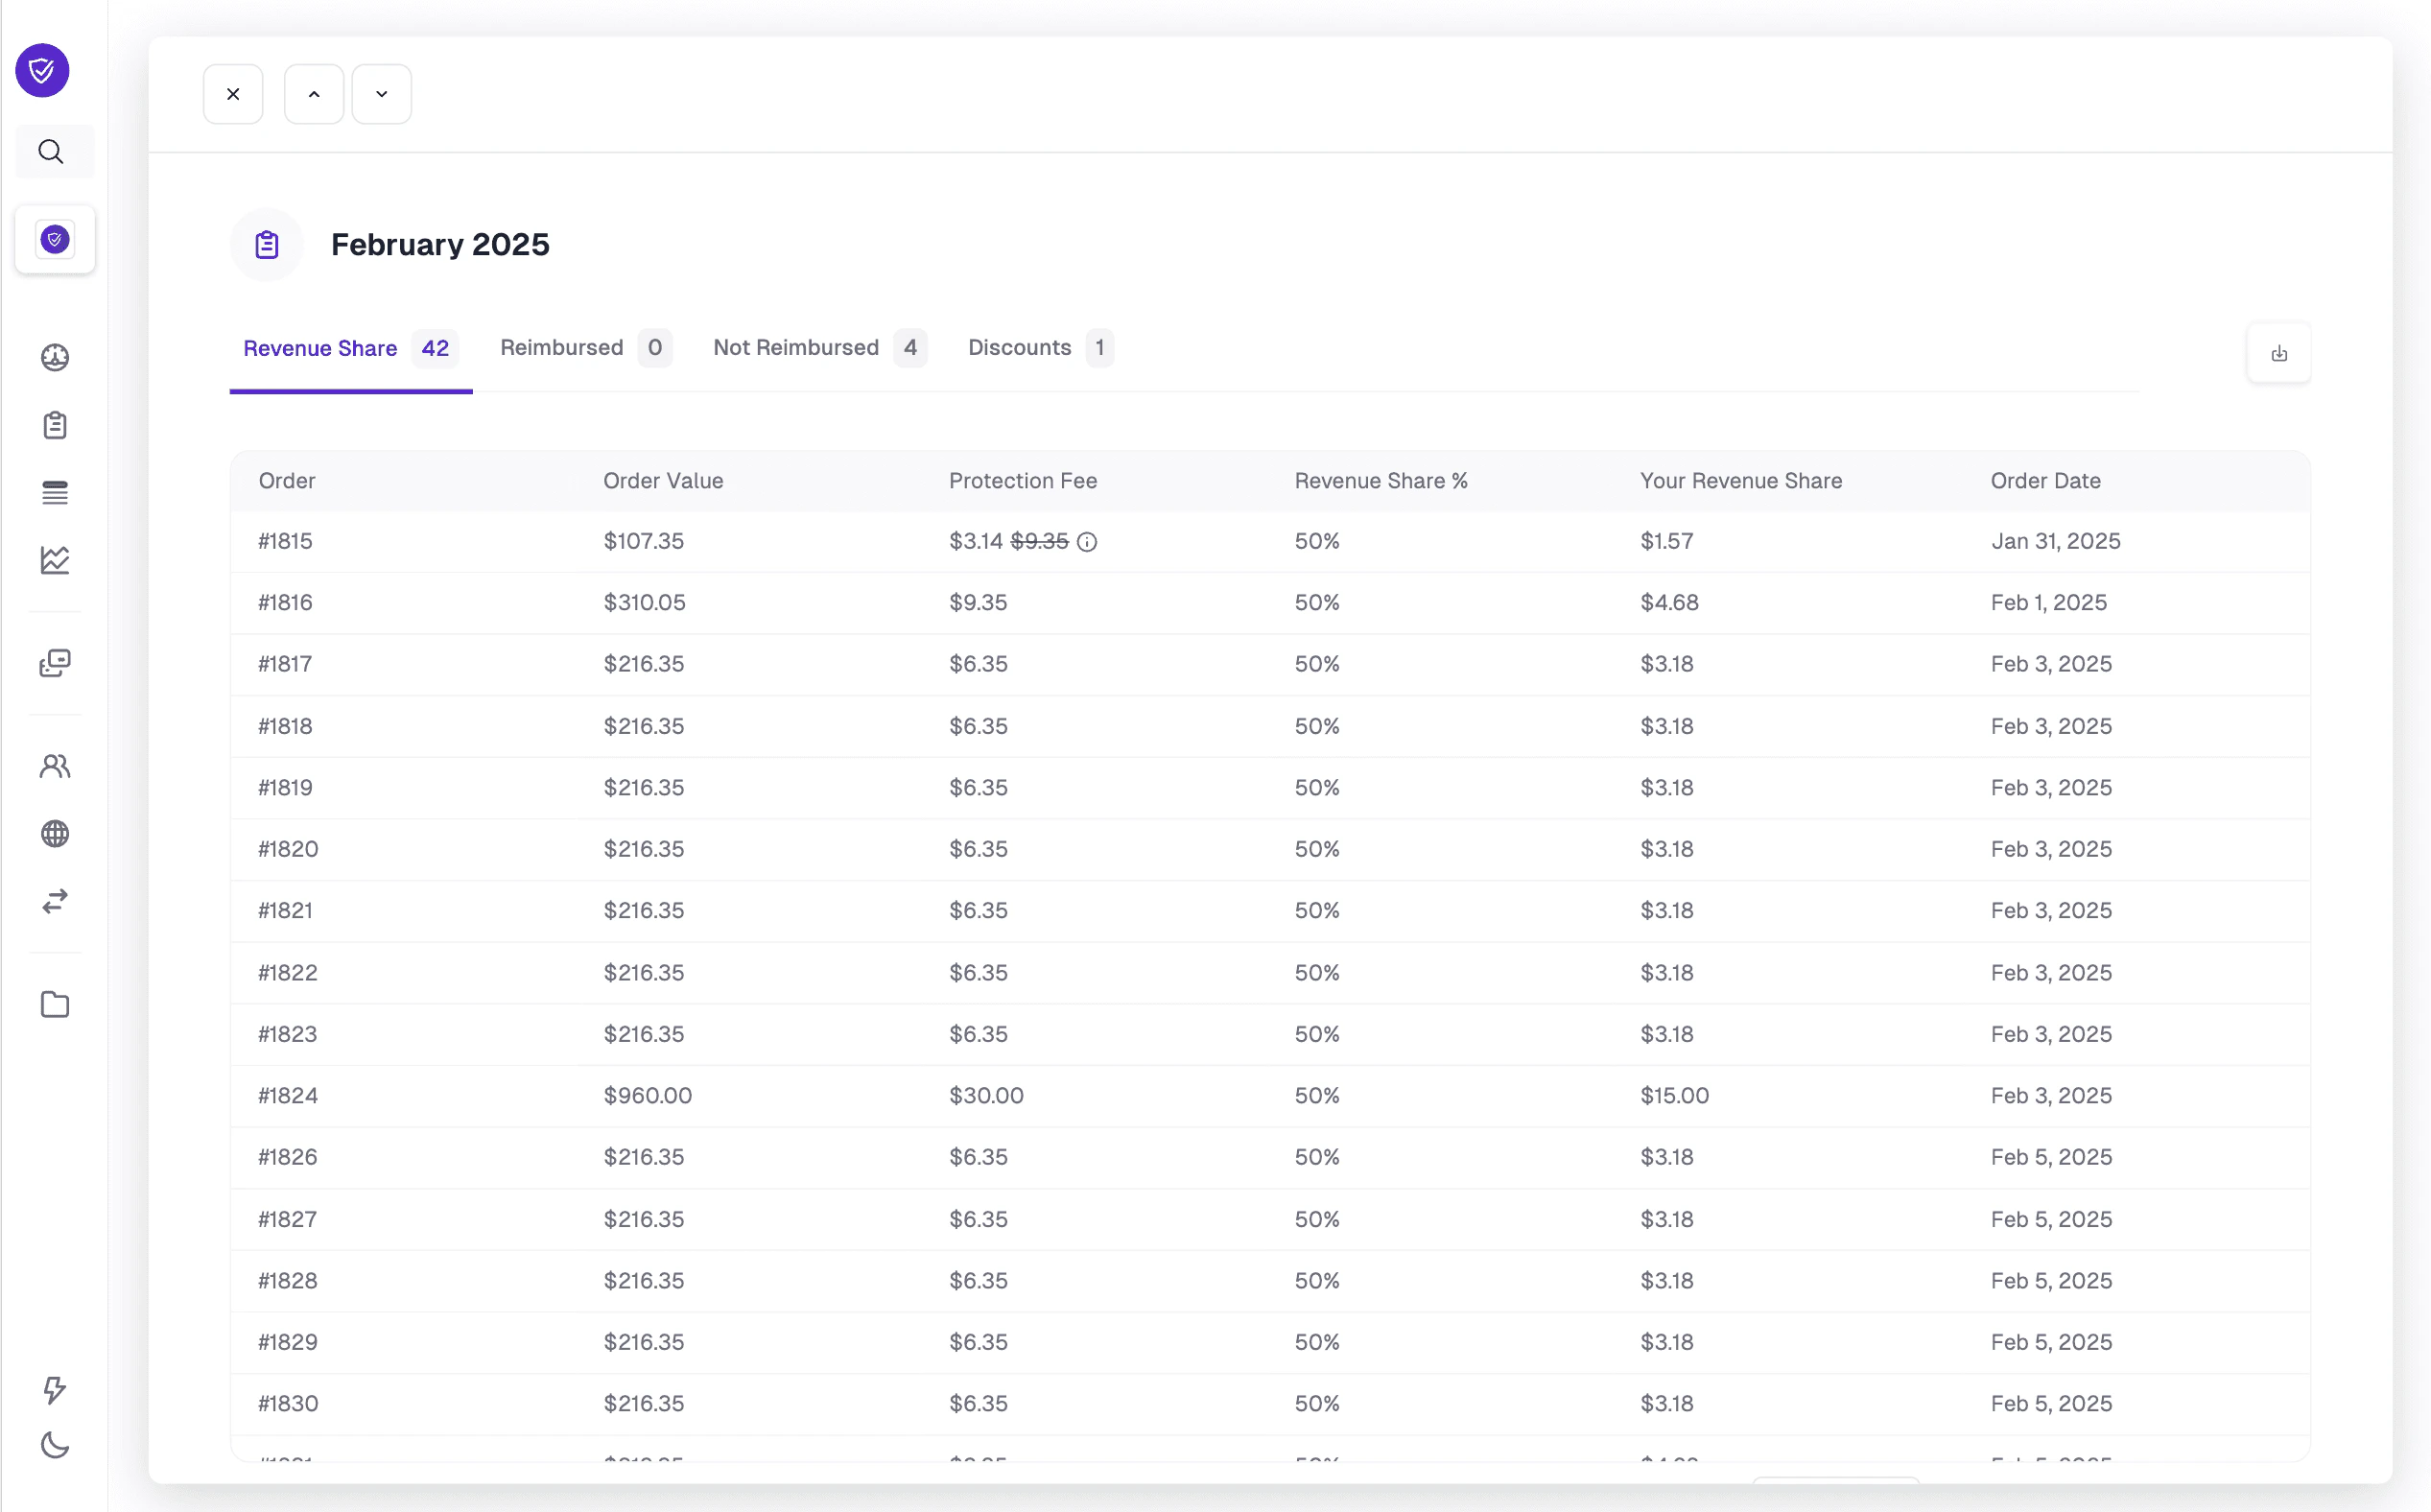Screen dimensions: 2431x1512
Task: Click info icon beside order #1815 fee
Action: tap(1087, 542)
